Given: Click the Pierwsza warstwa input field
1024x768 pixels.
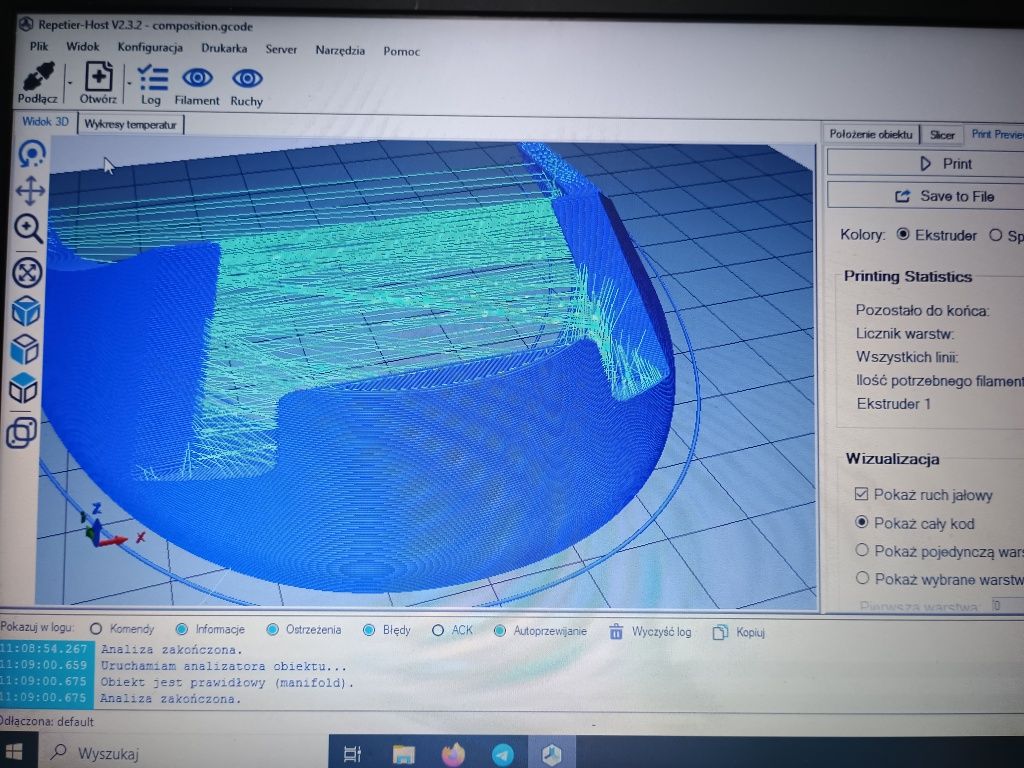Looking at the screenshot, I should tap(1006, 605).
